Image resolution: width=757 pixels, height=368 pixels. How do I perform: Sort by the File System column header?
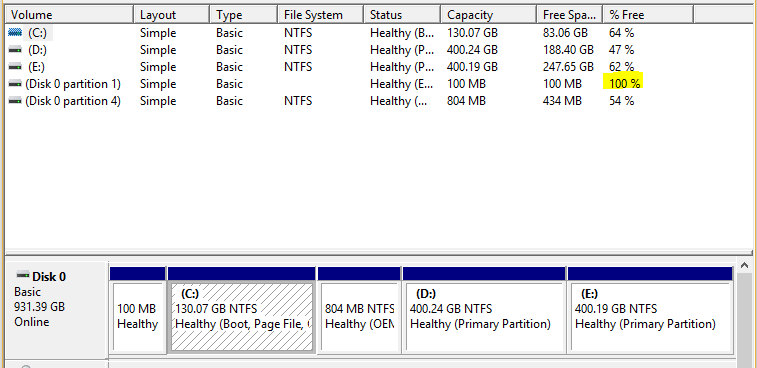(x=321, y=15)
